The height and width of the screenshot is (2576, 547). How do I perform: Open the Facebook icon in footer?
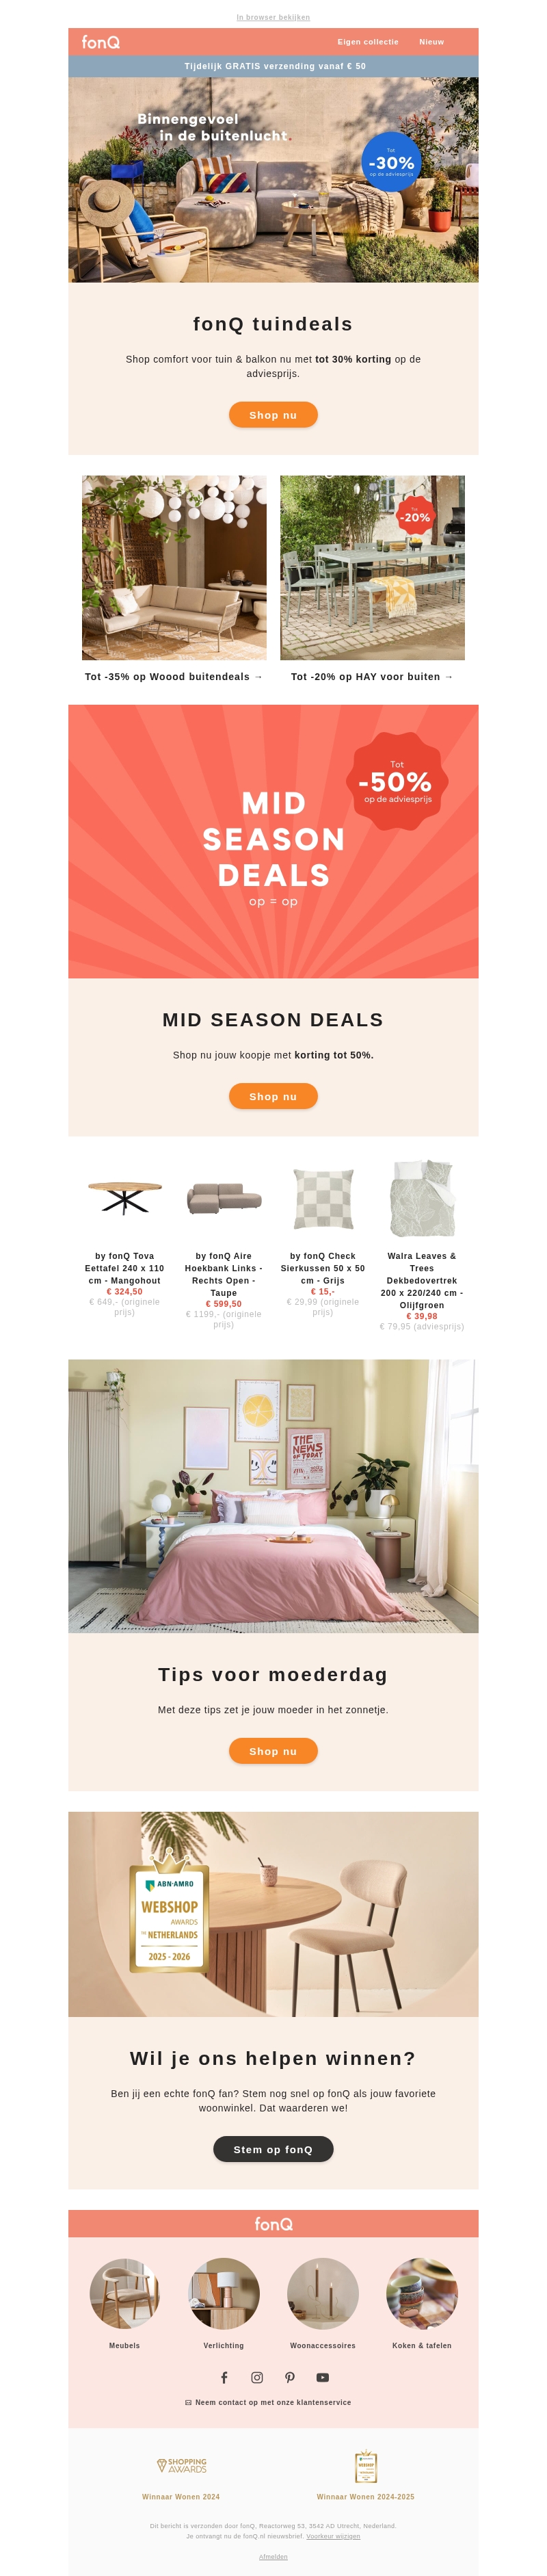point(224,2377)
